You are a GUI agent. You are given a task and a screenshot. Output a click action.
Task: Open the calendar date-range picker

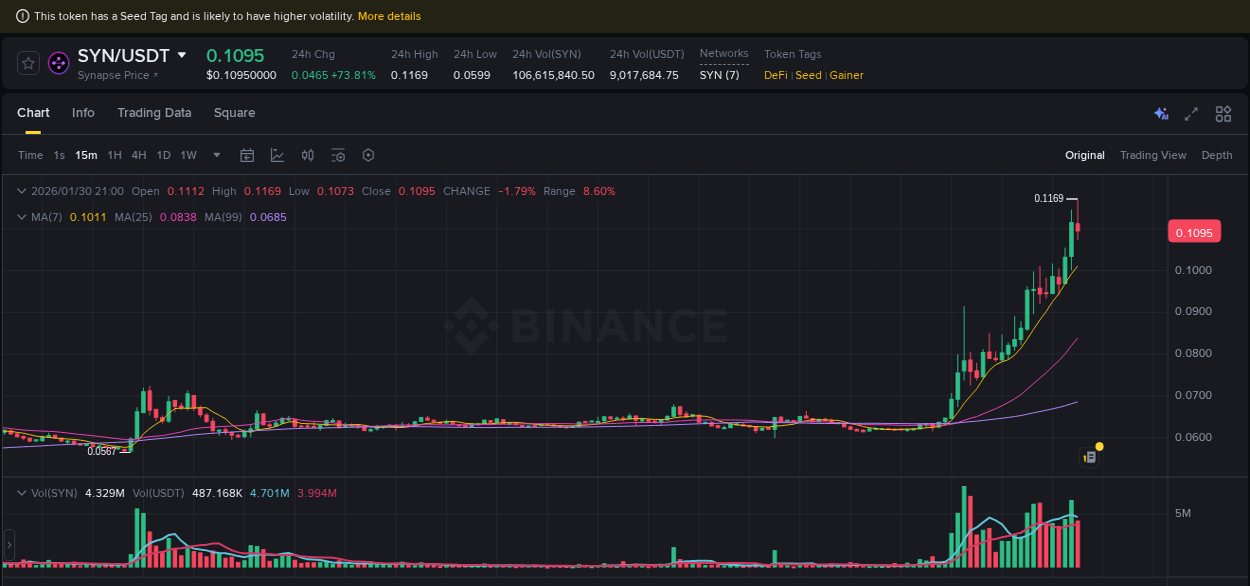coord(247,155)
